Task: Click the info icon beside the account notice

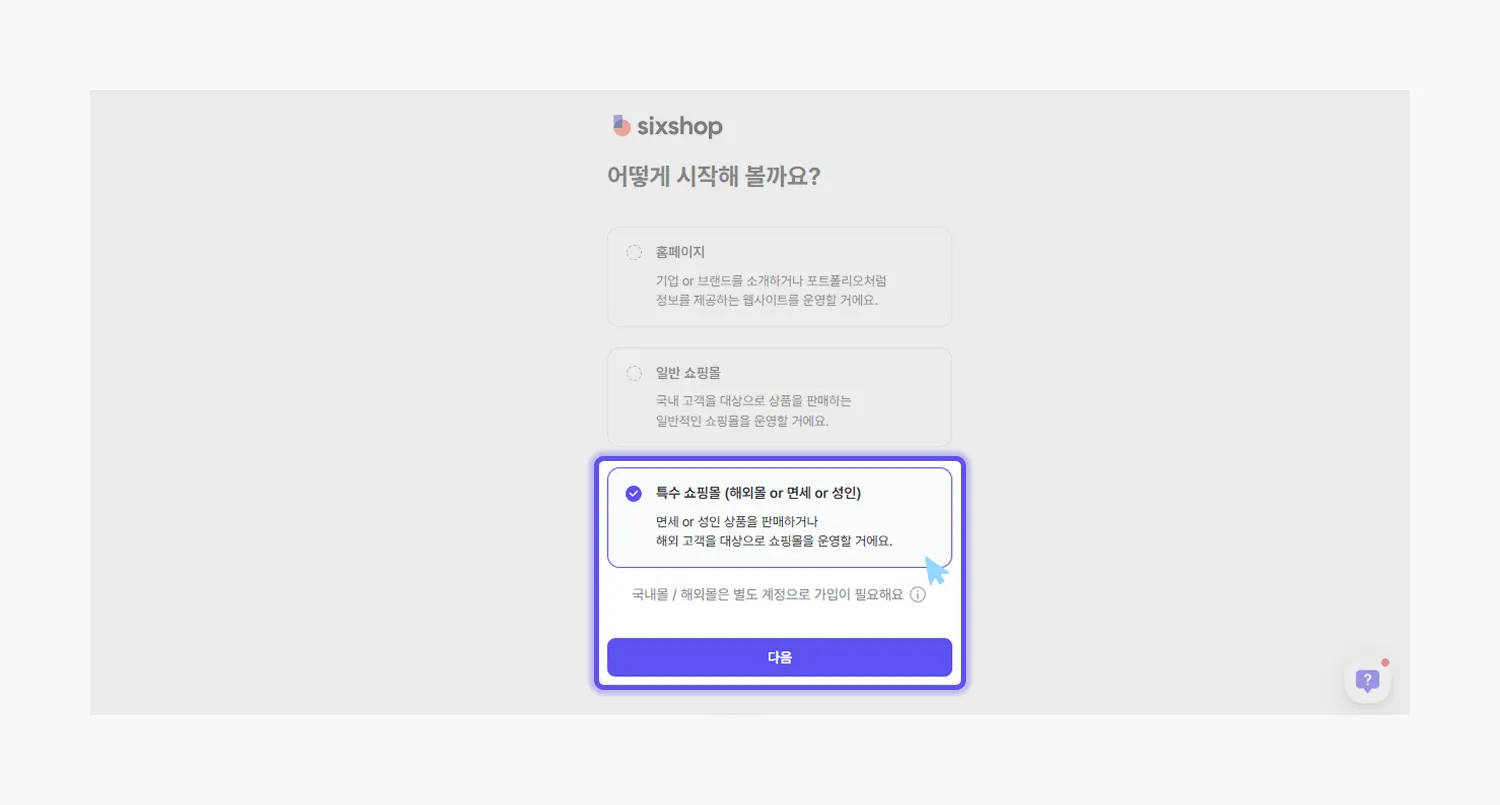Action: click(x=917, y=594)
